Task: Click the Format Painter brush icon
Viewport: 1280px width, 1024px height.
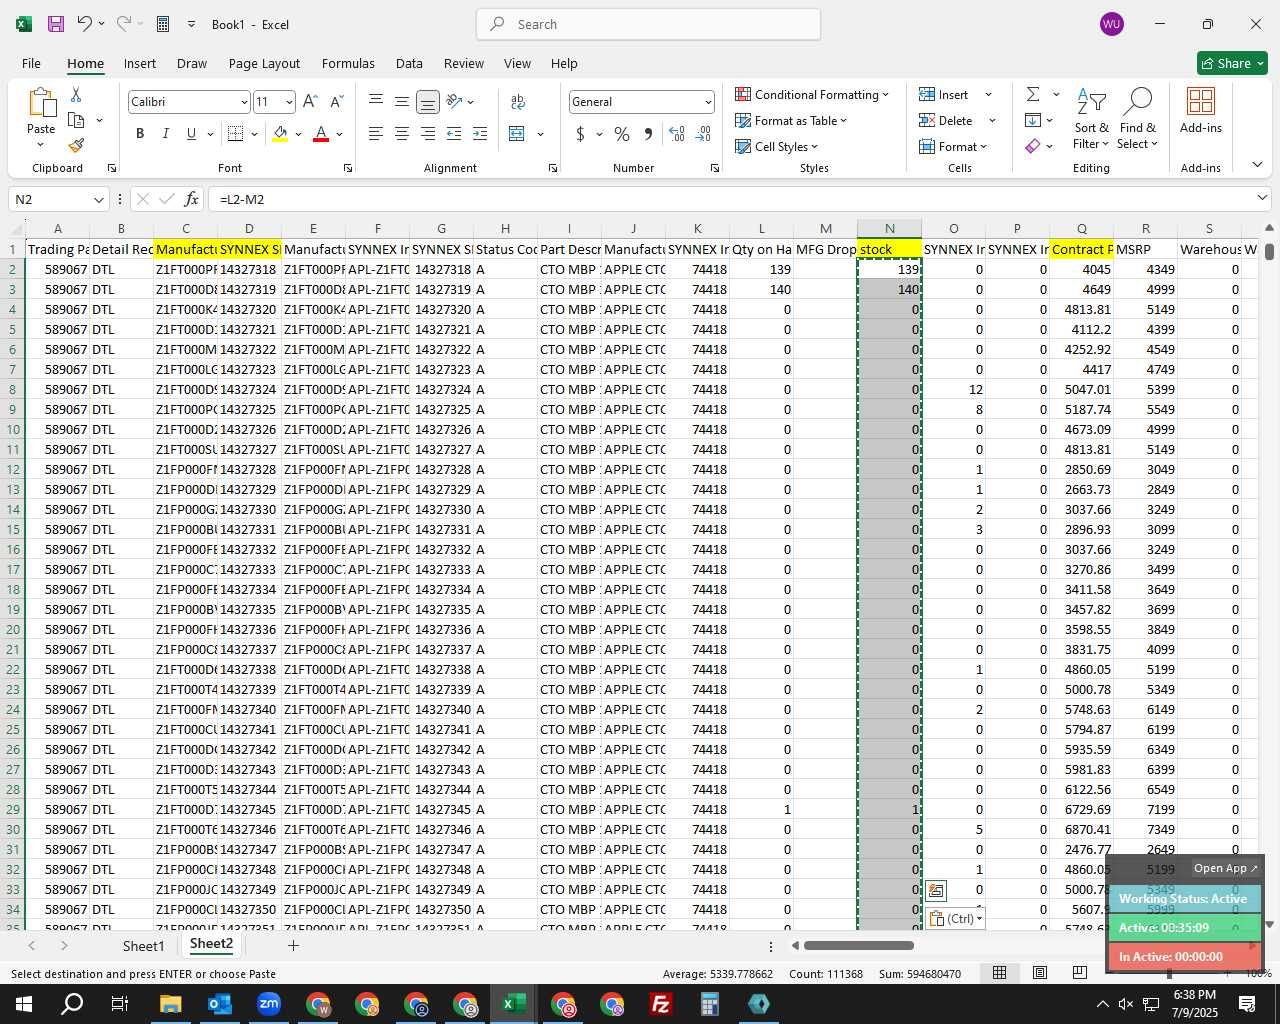Action: pos(76,145)
